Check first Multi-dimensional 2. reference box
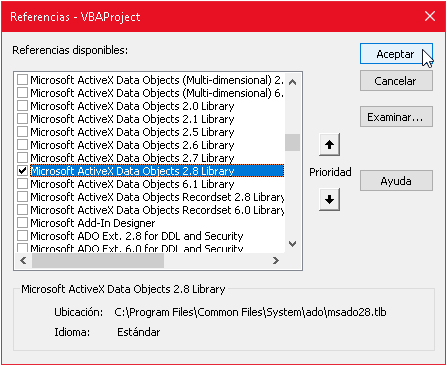Viewport: 447px width, 366px height. (22, 80)
